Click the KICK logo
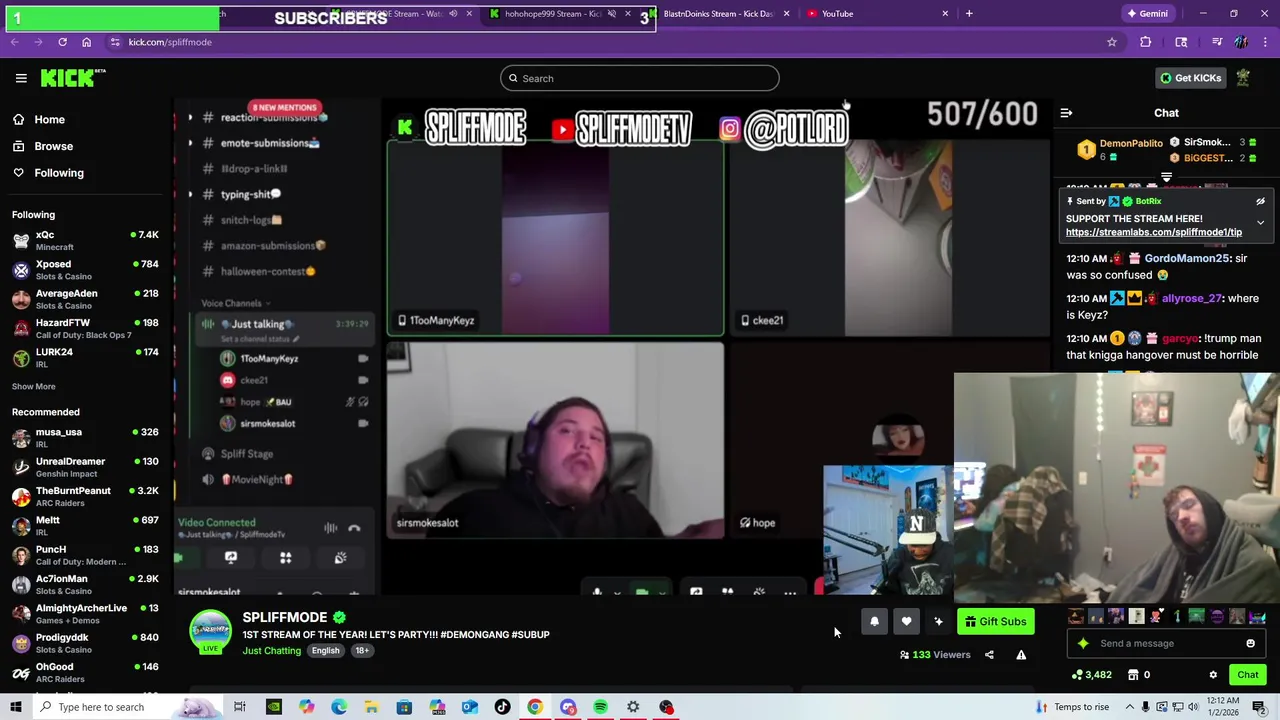 coord(73,78)
